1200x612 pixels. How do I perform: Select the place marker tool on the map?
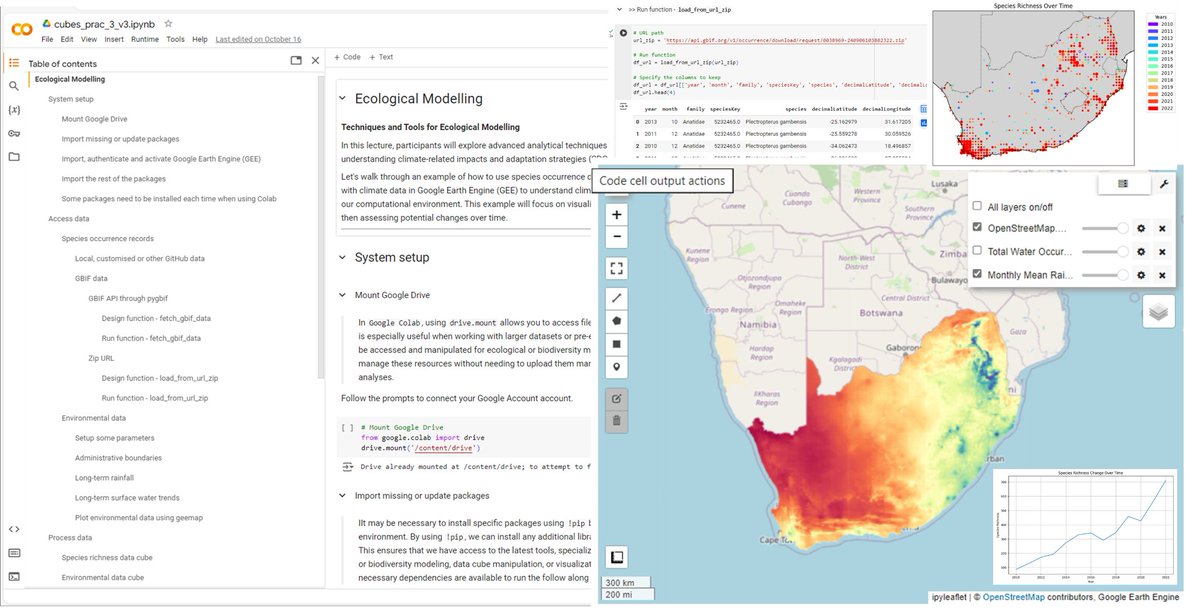tap(616, 366)
